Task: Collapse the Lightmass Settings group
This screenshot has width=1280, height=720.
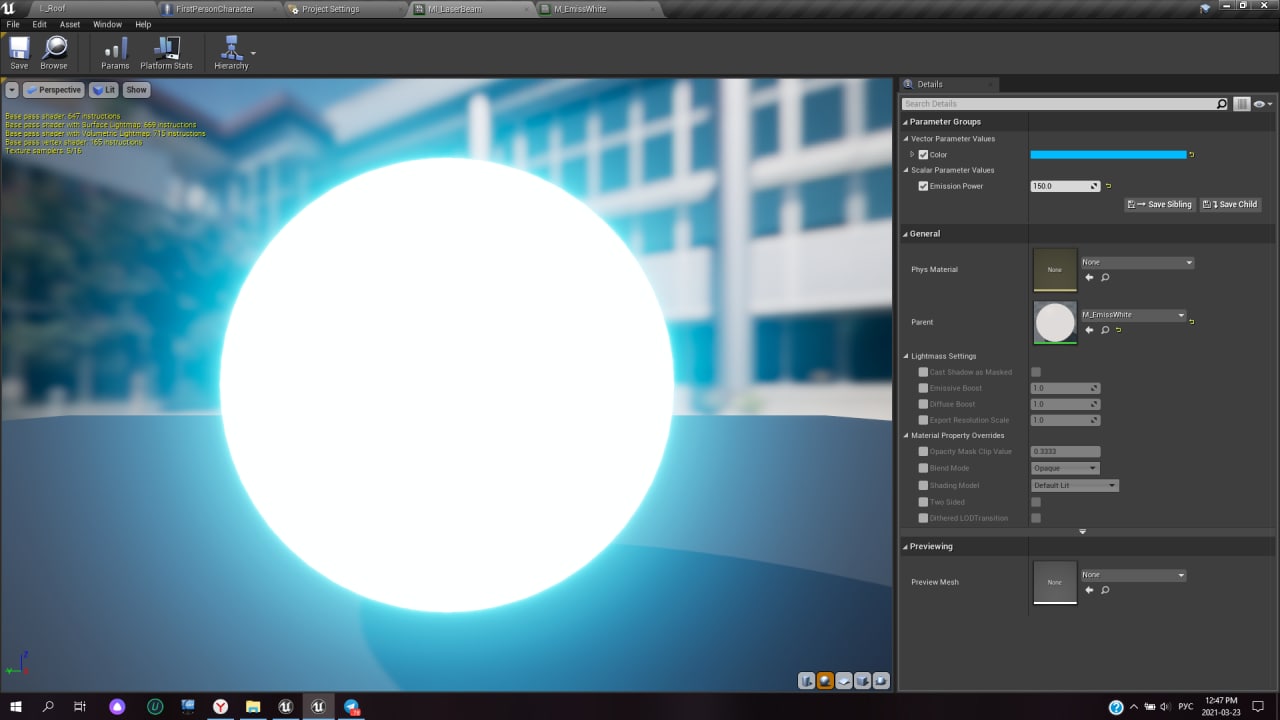Action: tap(906, 356)
